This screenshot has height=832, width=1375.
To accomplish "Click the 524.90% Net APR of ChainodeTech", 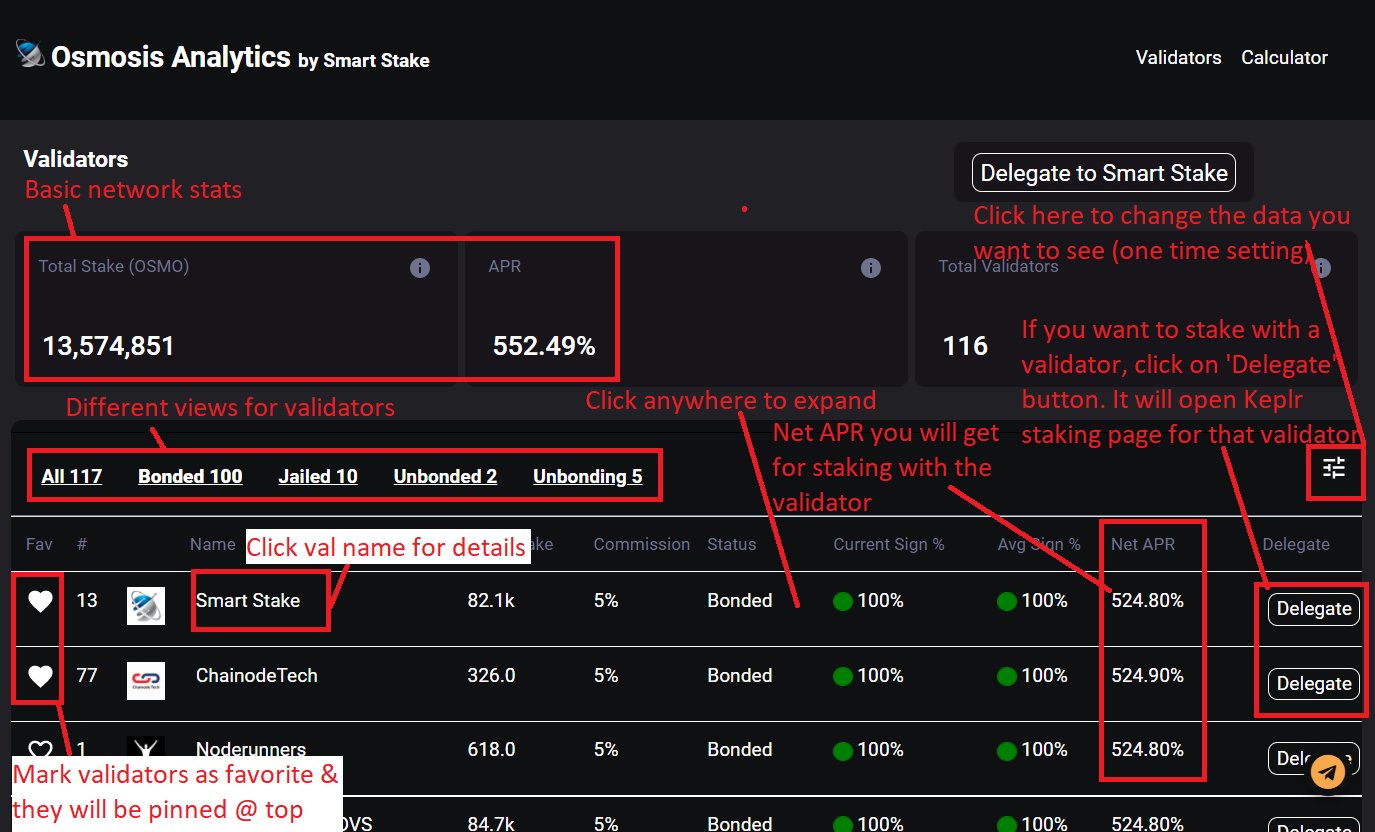I will point(1147,676).
